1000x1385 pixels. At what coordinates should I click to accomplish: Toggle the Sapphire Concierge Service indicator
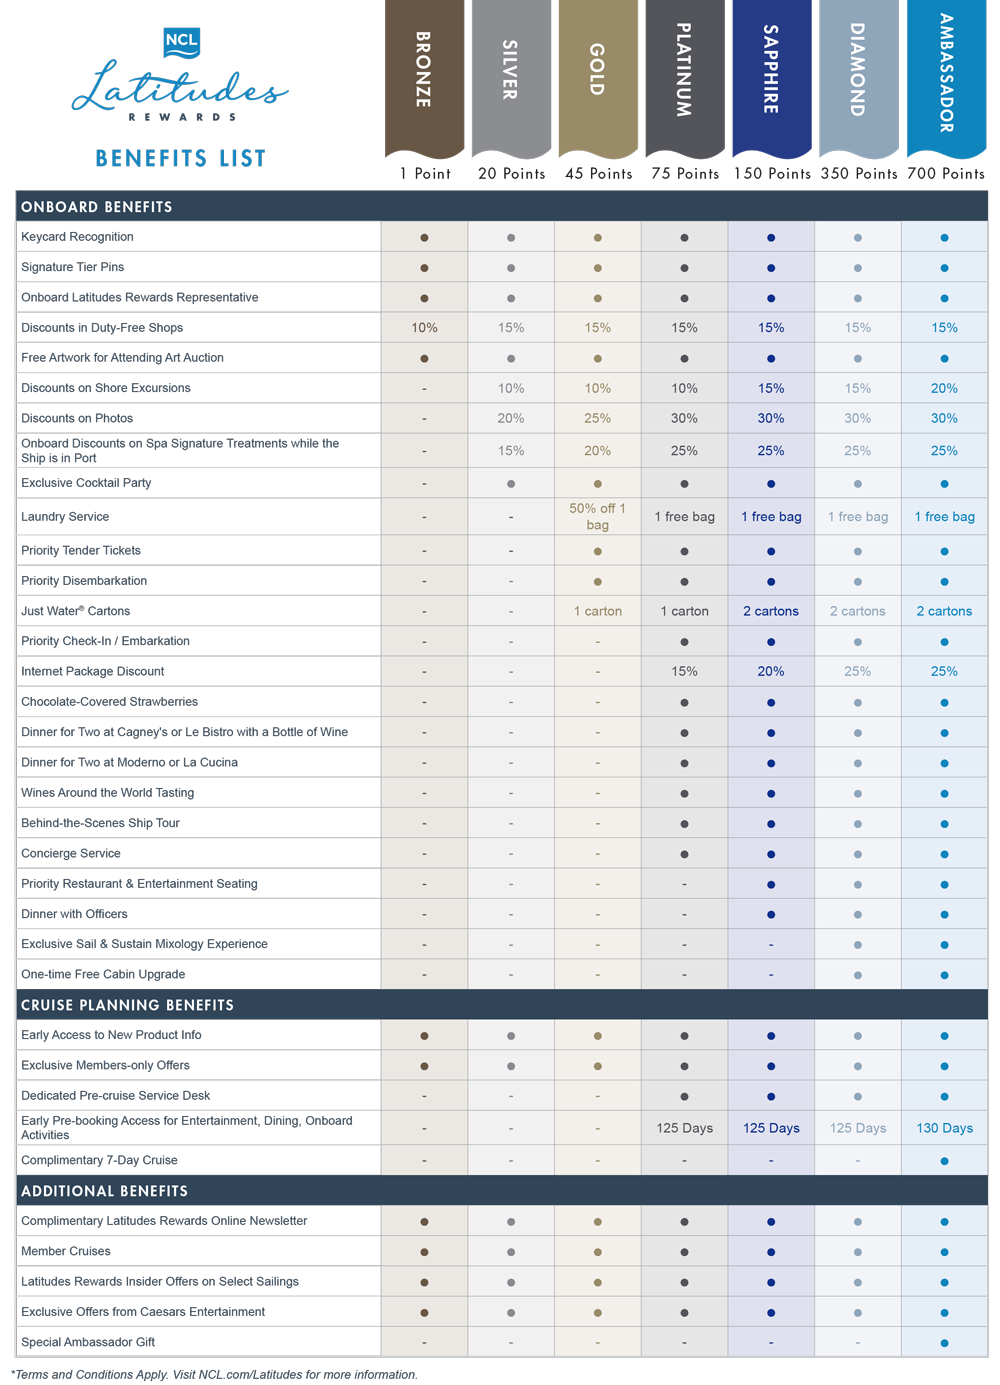point(771,853)
